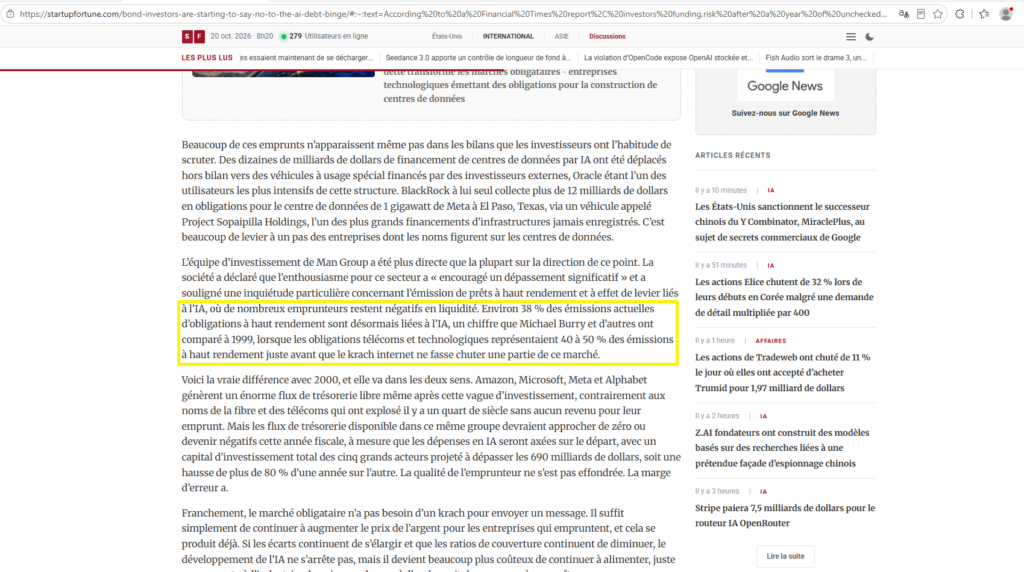1024x572 pixels.
Task: Select the ASIE navigation item
Action: [x=562, y=37]
